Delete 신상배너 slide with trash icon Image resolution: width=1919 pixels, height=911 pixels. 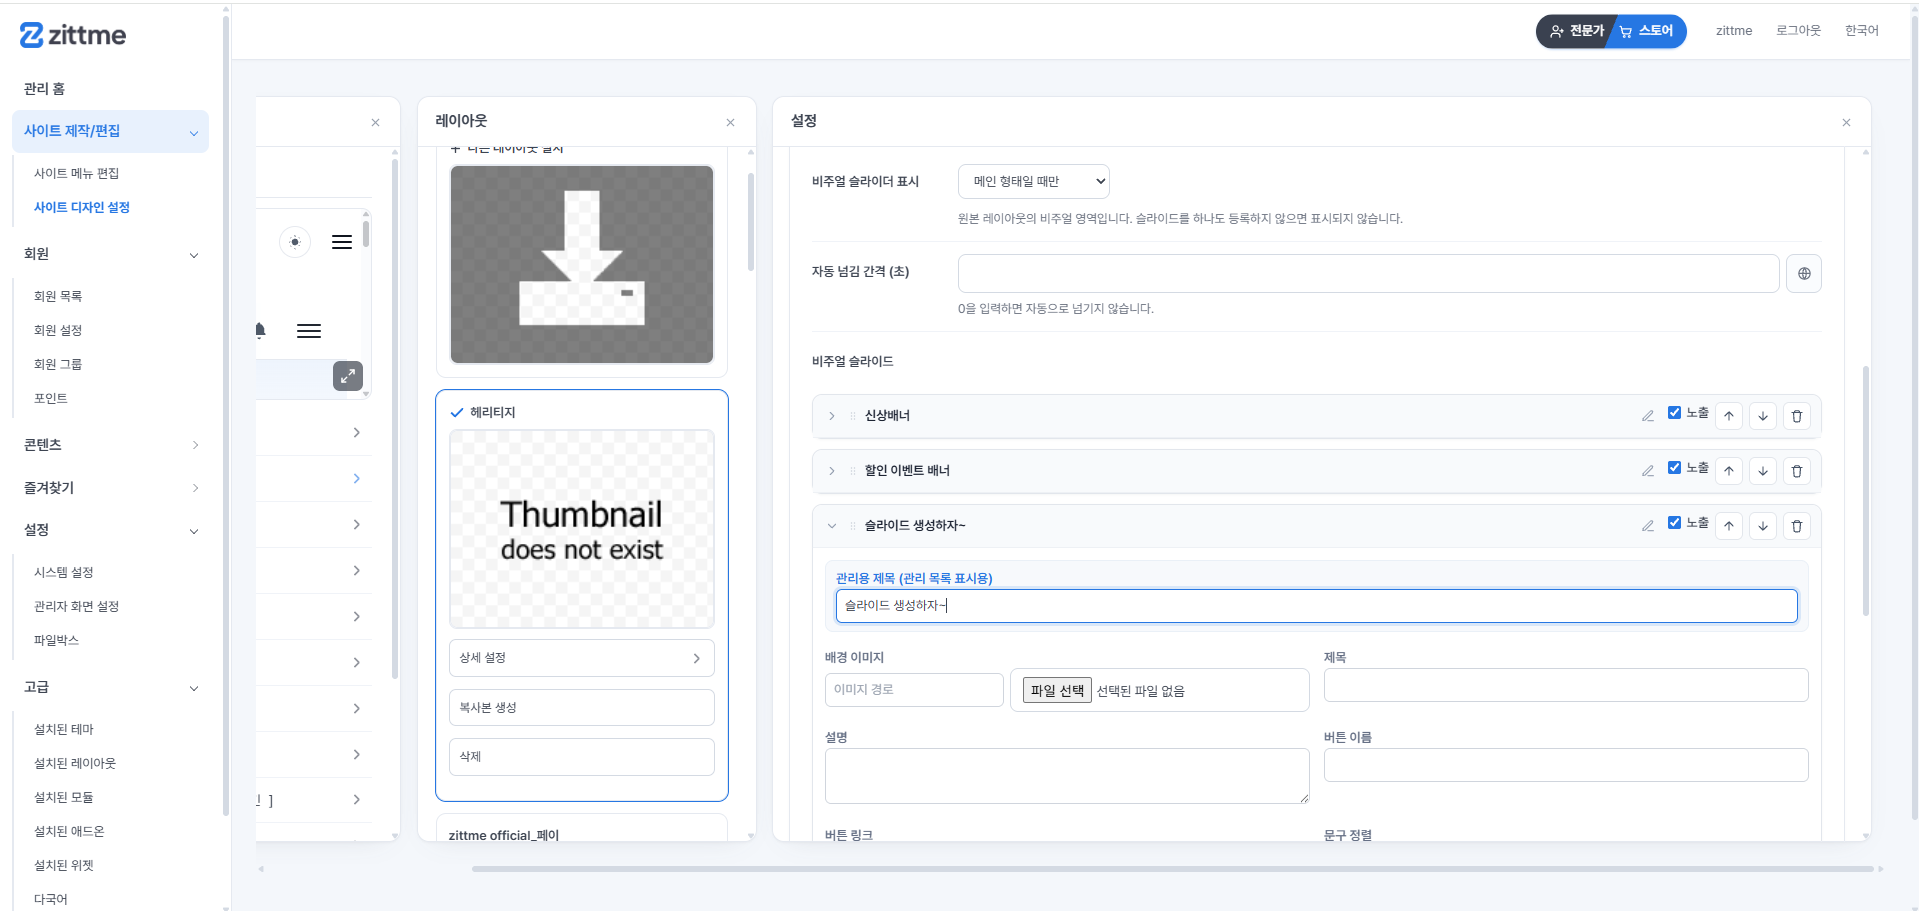pyautogui.click(x=1797, y=416)
